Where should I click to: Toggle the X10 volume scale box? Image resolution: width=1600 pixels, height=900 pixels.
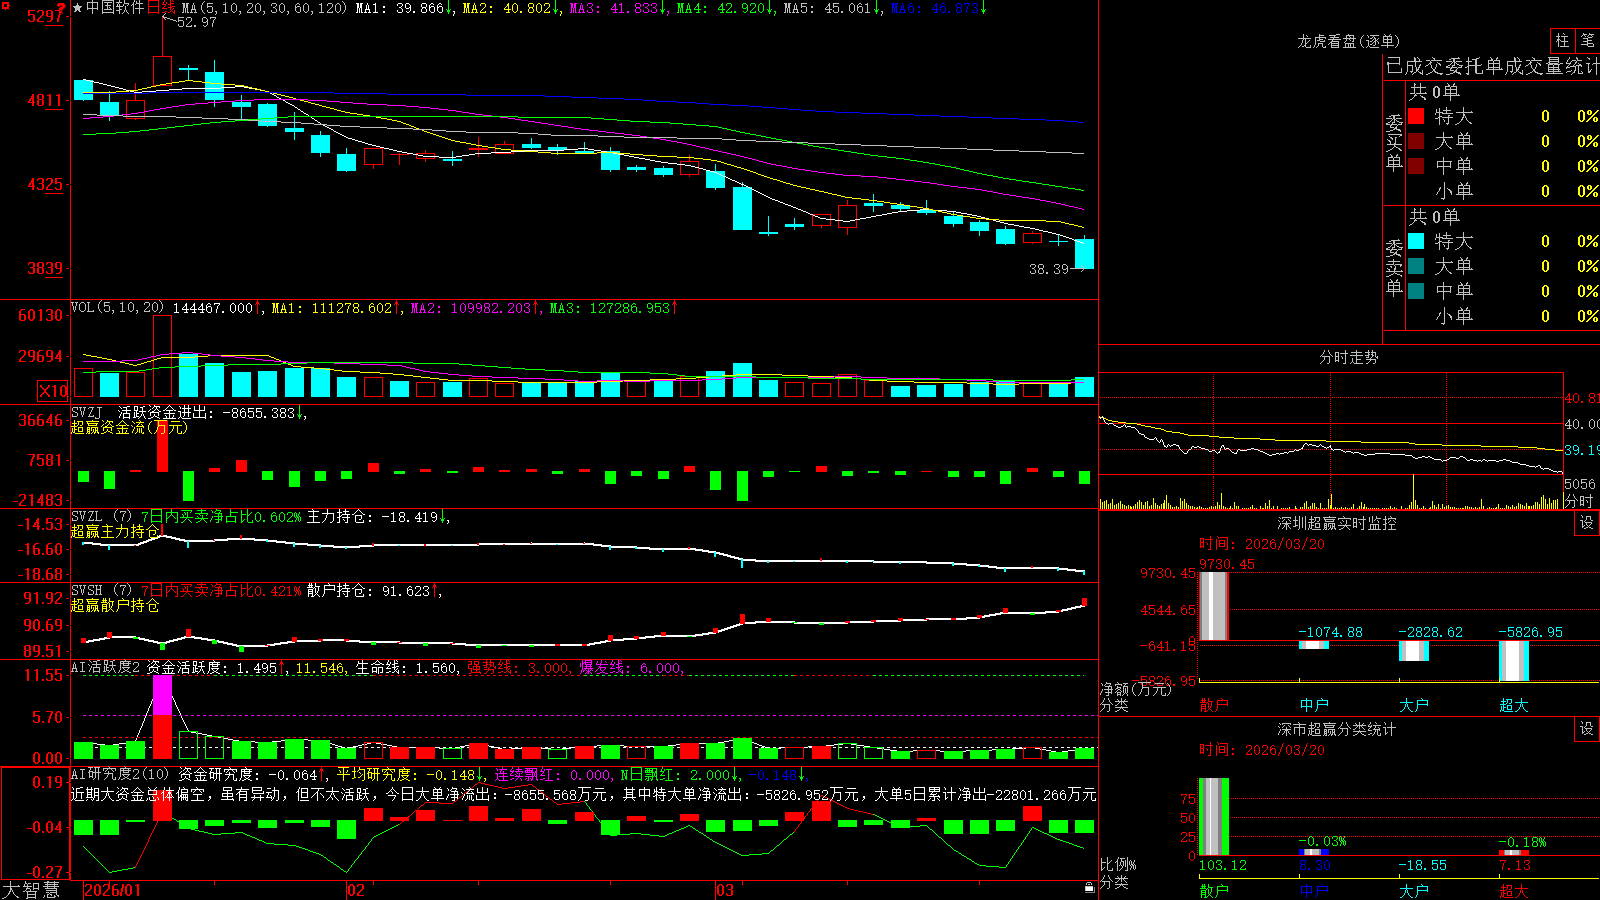(x=53, y=391)
